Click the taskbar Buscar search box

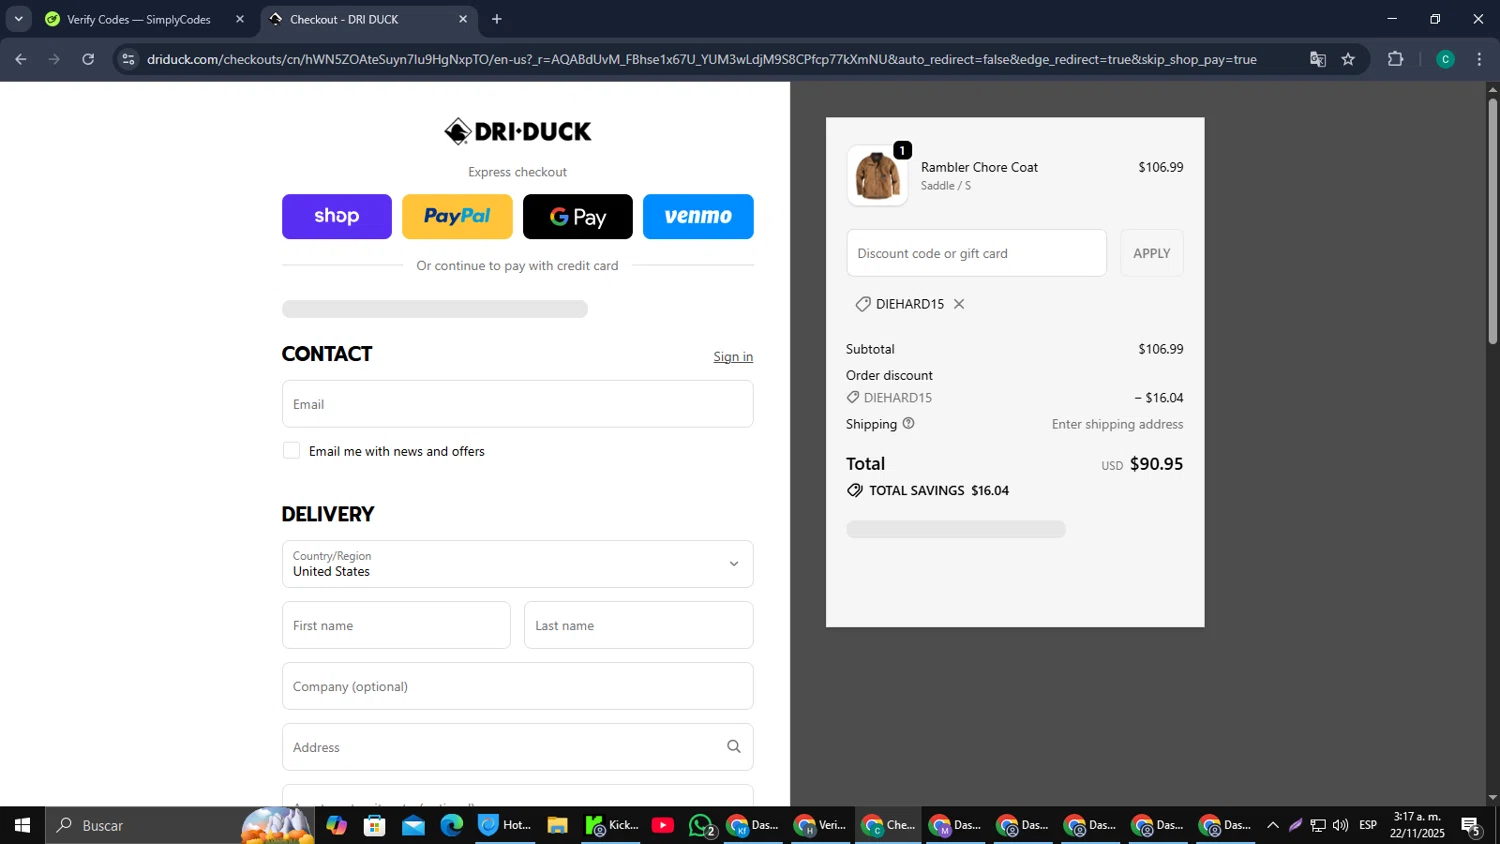pyautogui.click(x=180, y=825)
